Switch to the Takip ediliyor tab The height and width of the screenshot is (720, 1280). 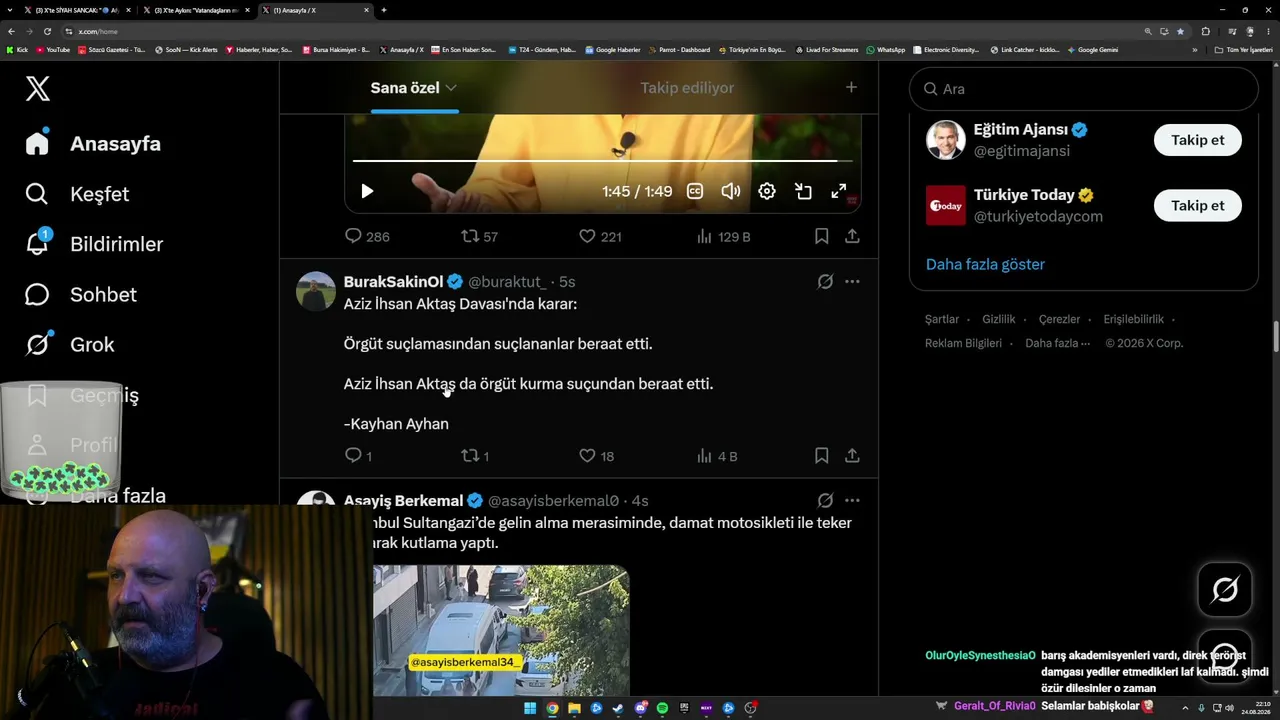tap(687, 88)
